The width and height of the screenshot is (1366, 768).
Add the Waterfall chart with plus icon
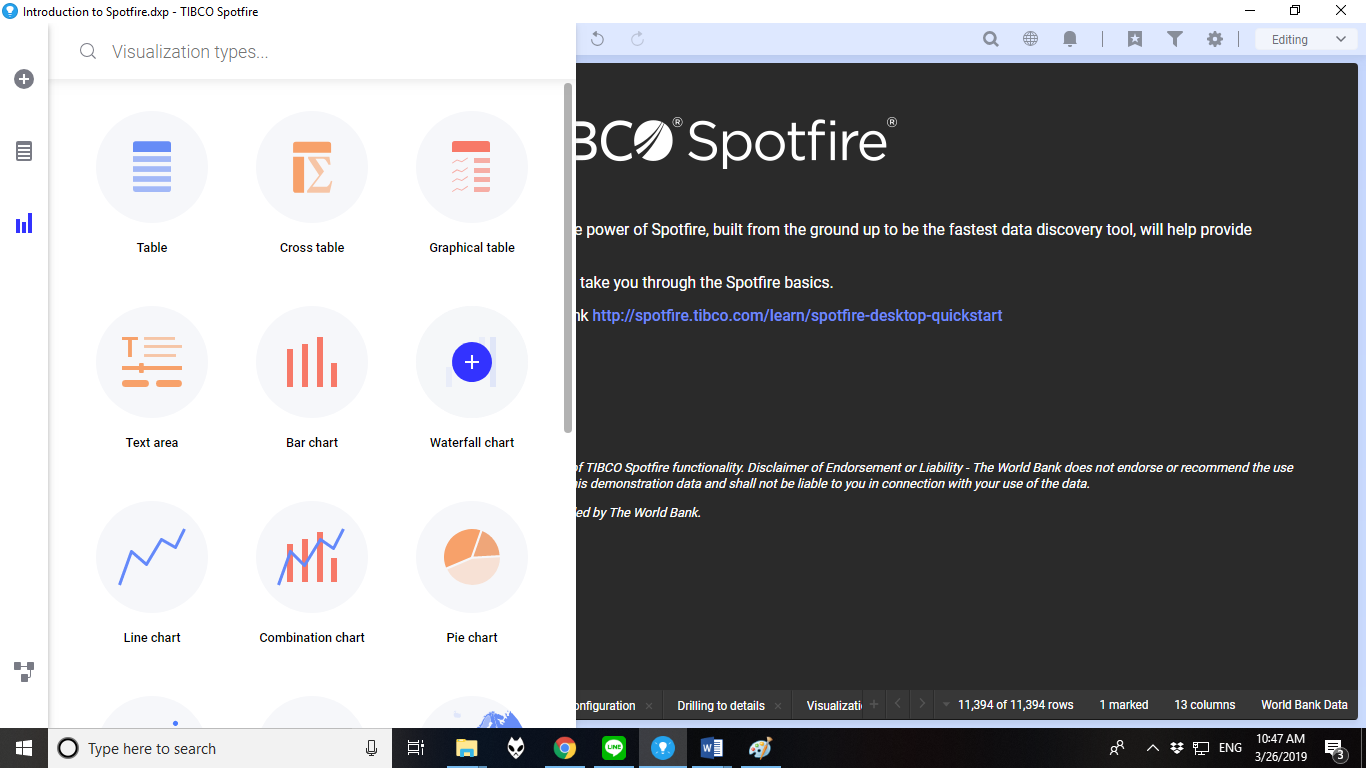(472, 362)
